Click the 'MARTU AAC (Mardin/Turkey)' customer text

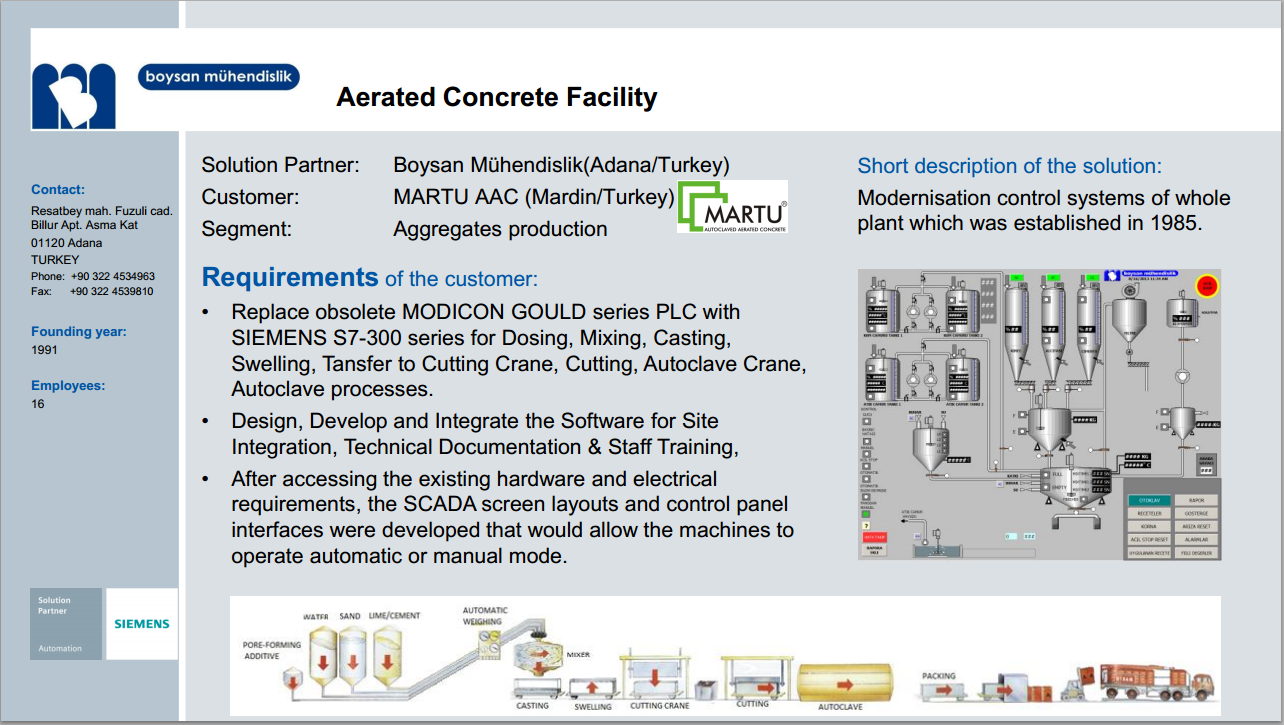point(534,197)
